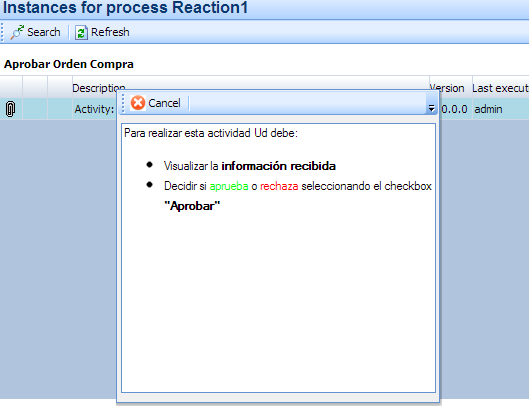The image size is (529, 419).
Task: Click the bold información recibida text
Action: click(x=279, y=166)
